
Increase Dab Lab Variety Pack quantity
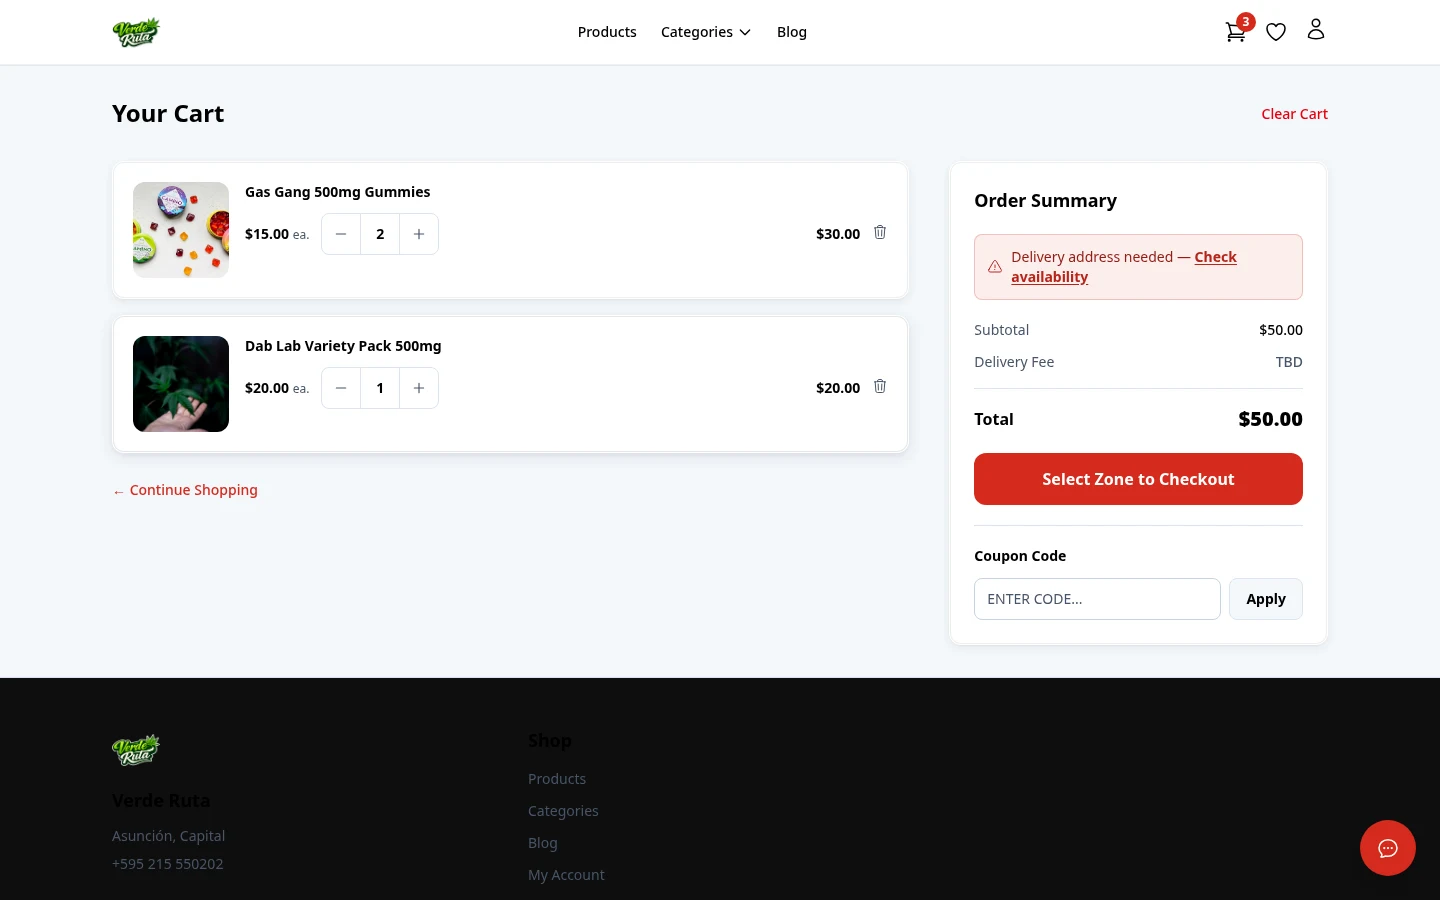tap(419, 387)
